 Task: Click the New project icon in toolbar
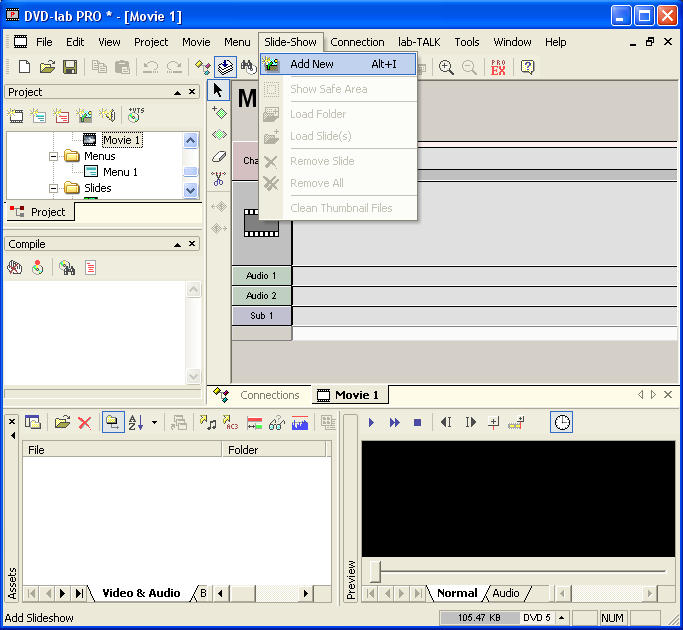(24, 67)
